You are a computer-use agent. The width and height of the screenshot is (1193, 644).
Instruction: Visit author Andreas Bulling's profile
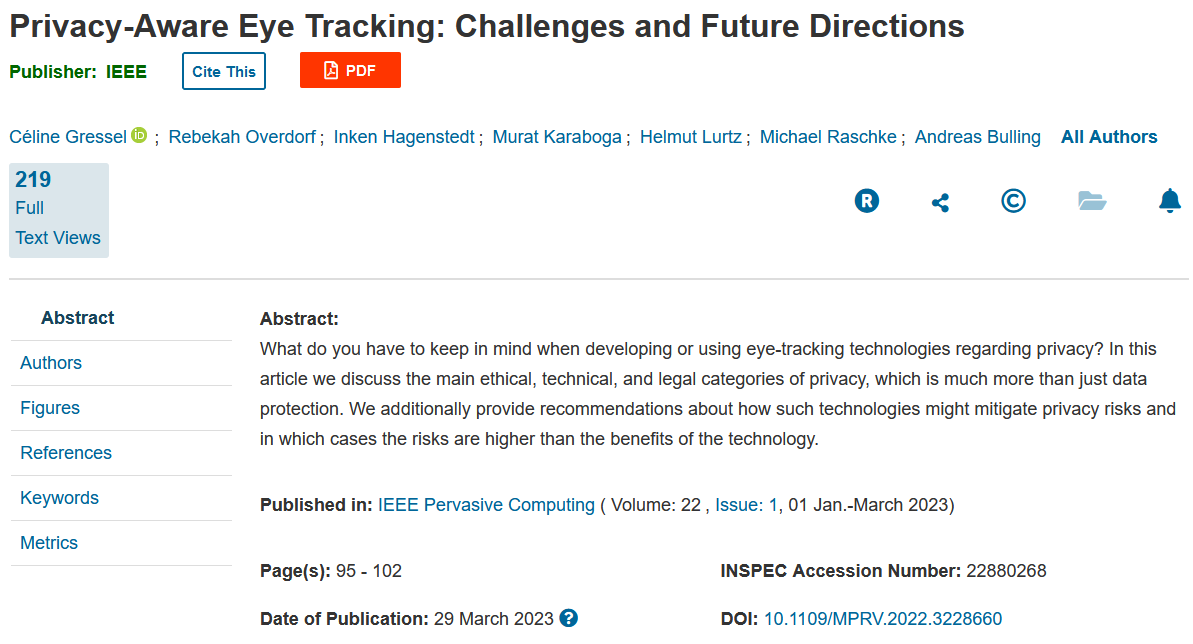tap(977, 137)
